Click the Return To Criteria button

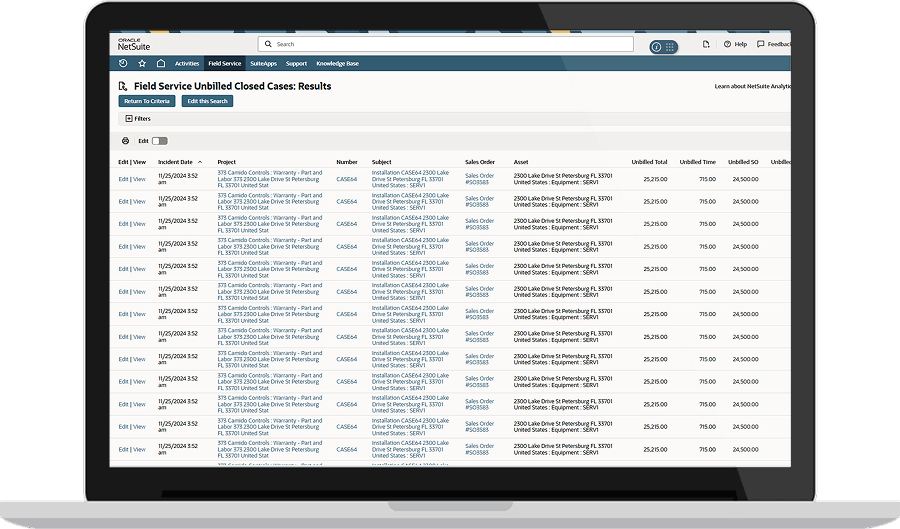(147, 101)
